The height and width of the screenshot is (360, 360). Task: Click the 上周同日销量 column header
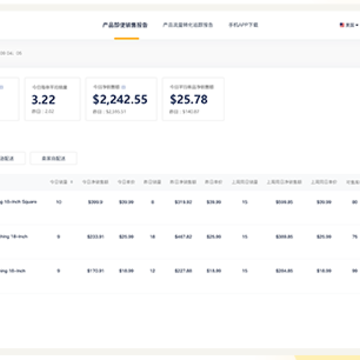click(x=245, y=182)
